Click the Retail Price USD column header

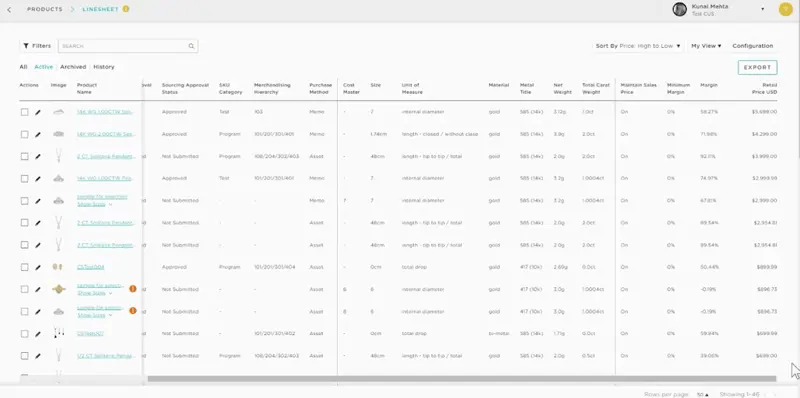coord(764,88)
